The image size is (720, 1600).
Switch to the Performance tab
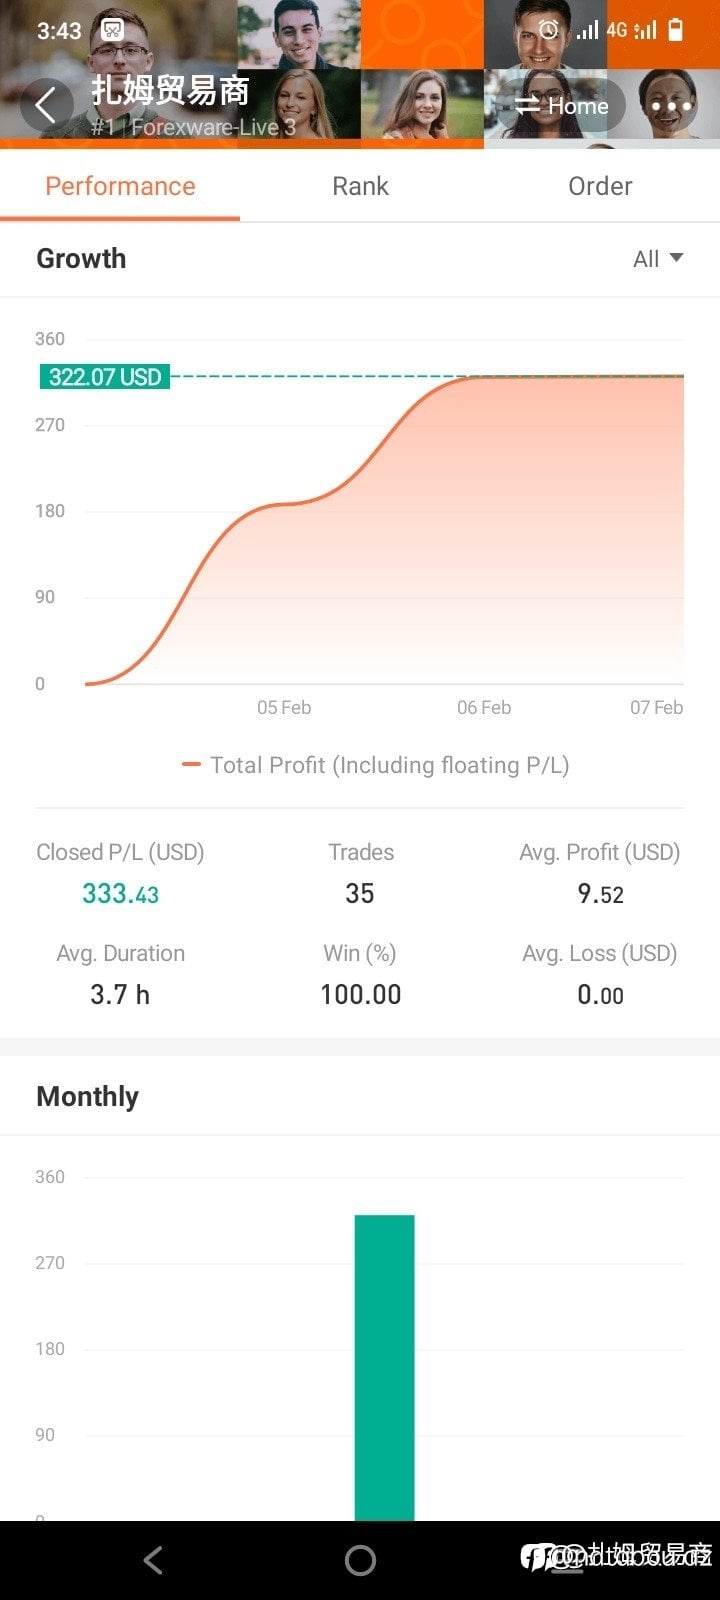click(120, 186)
